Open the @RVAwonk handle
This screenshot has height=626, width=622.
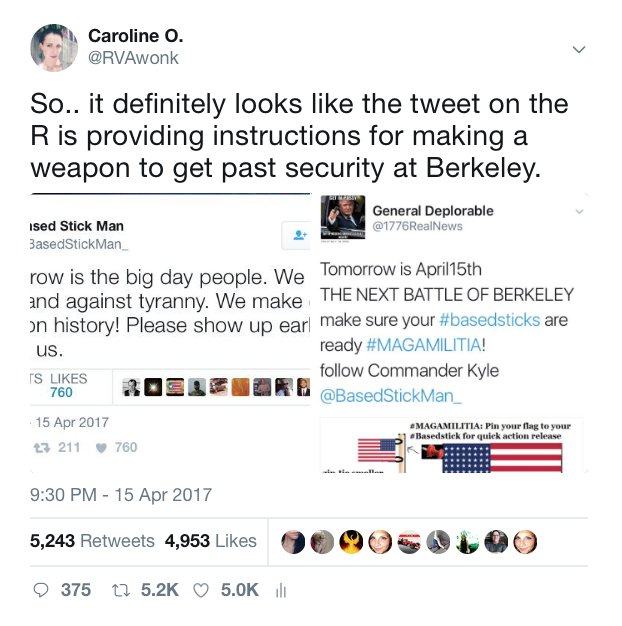(x=133, y=58)
